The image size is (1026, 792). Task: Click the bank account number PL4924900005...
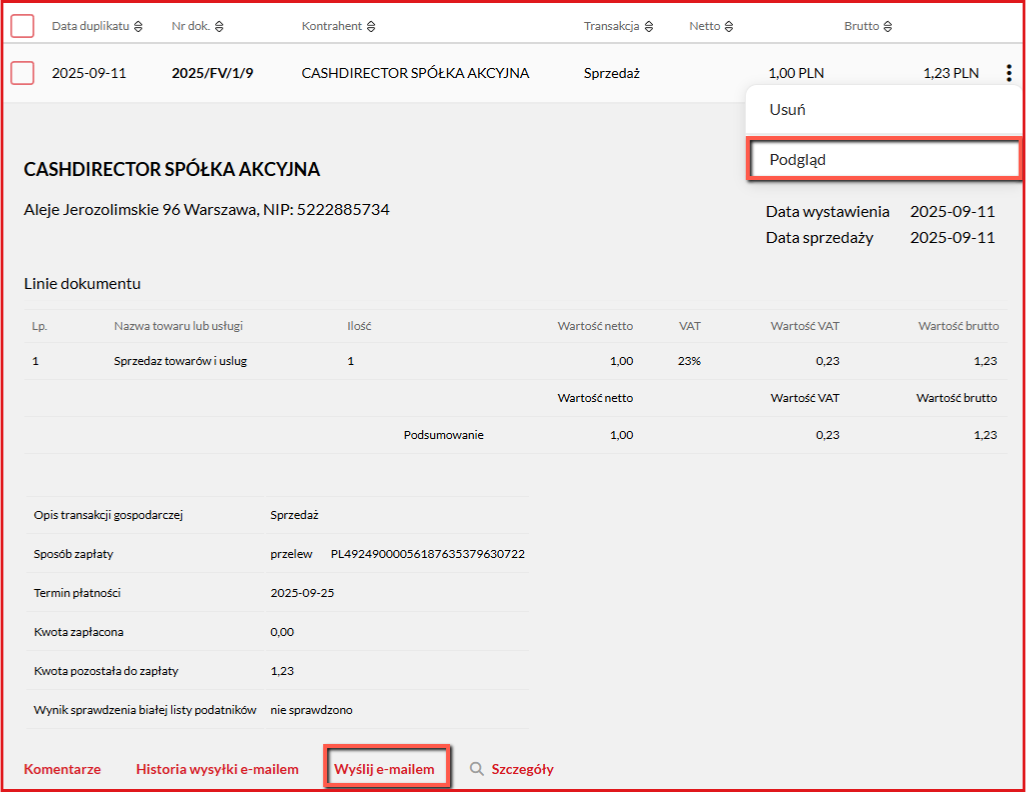(x=427, y=554)
